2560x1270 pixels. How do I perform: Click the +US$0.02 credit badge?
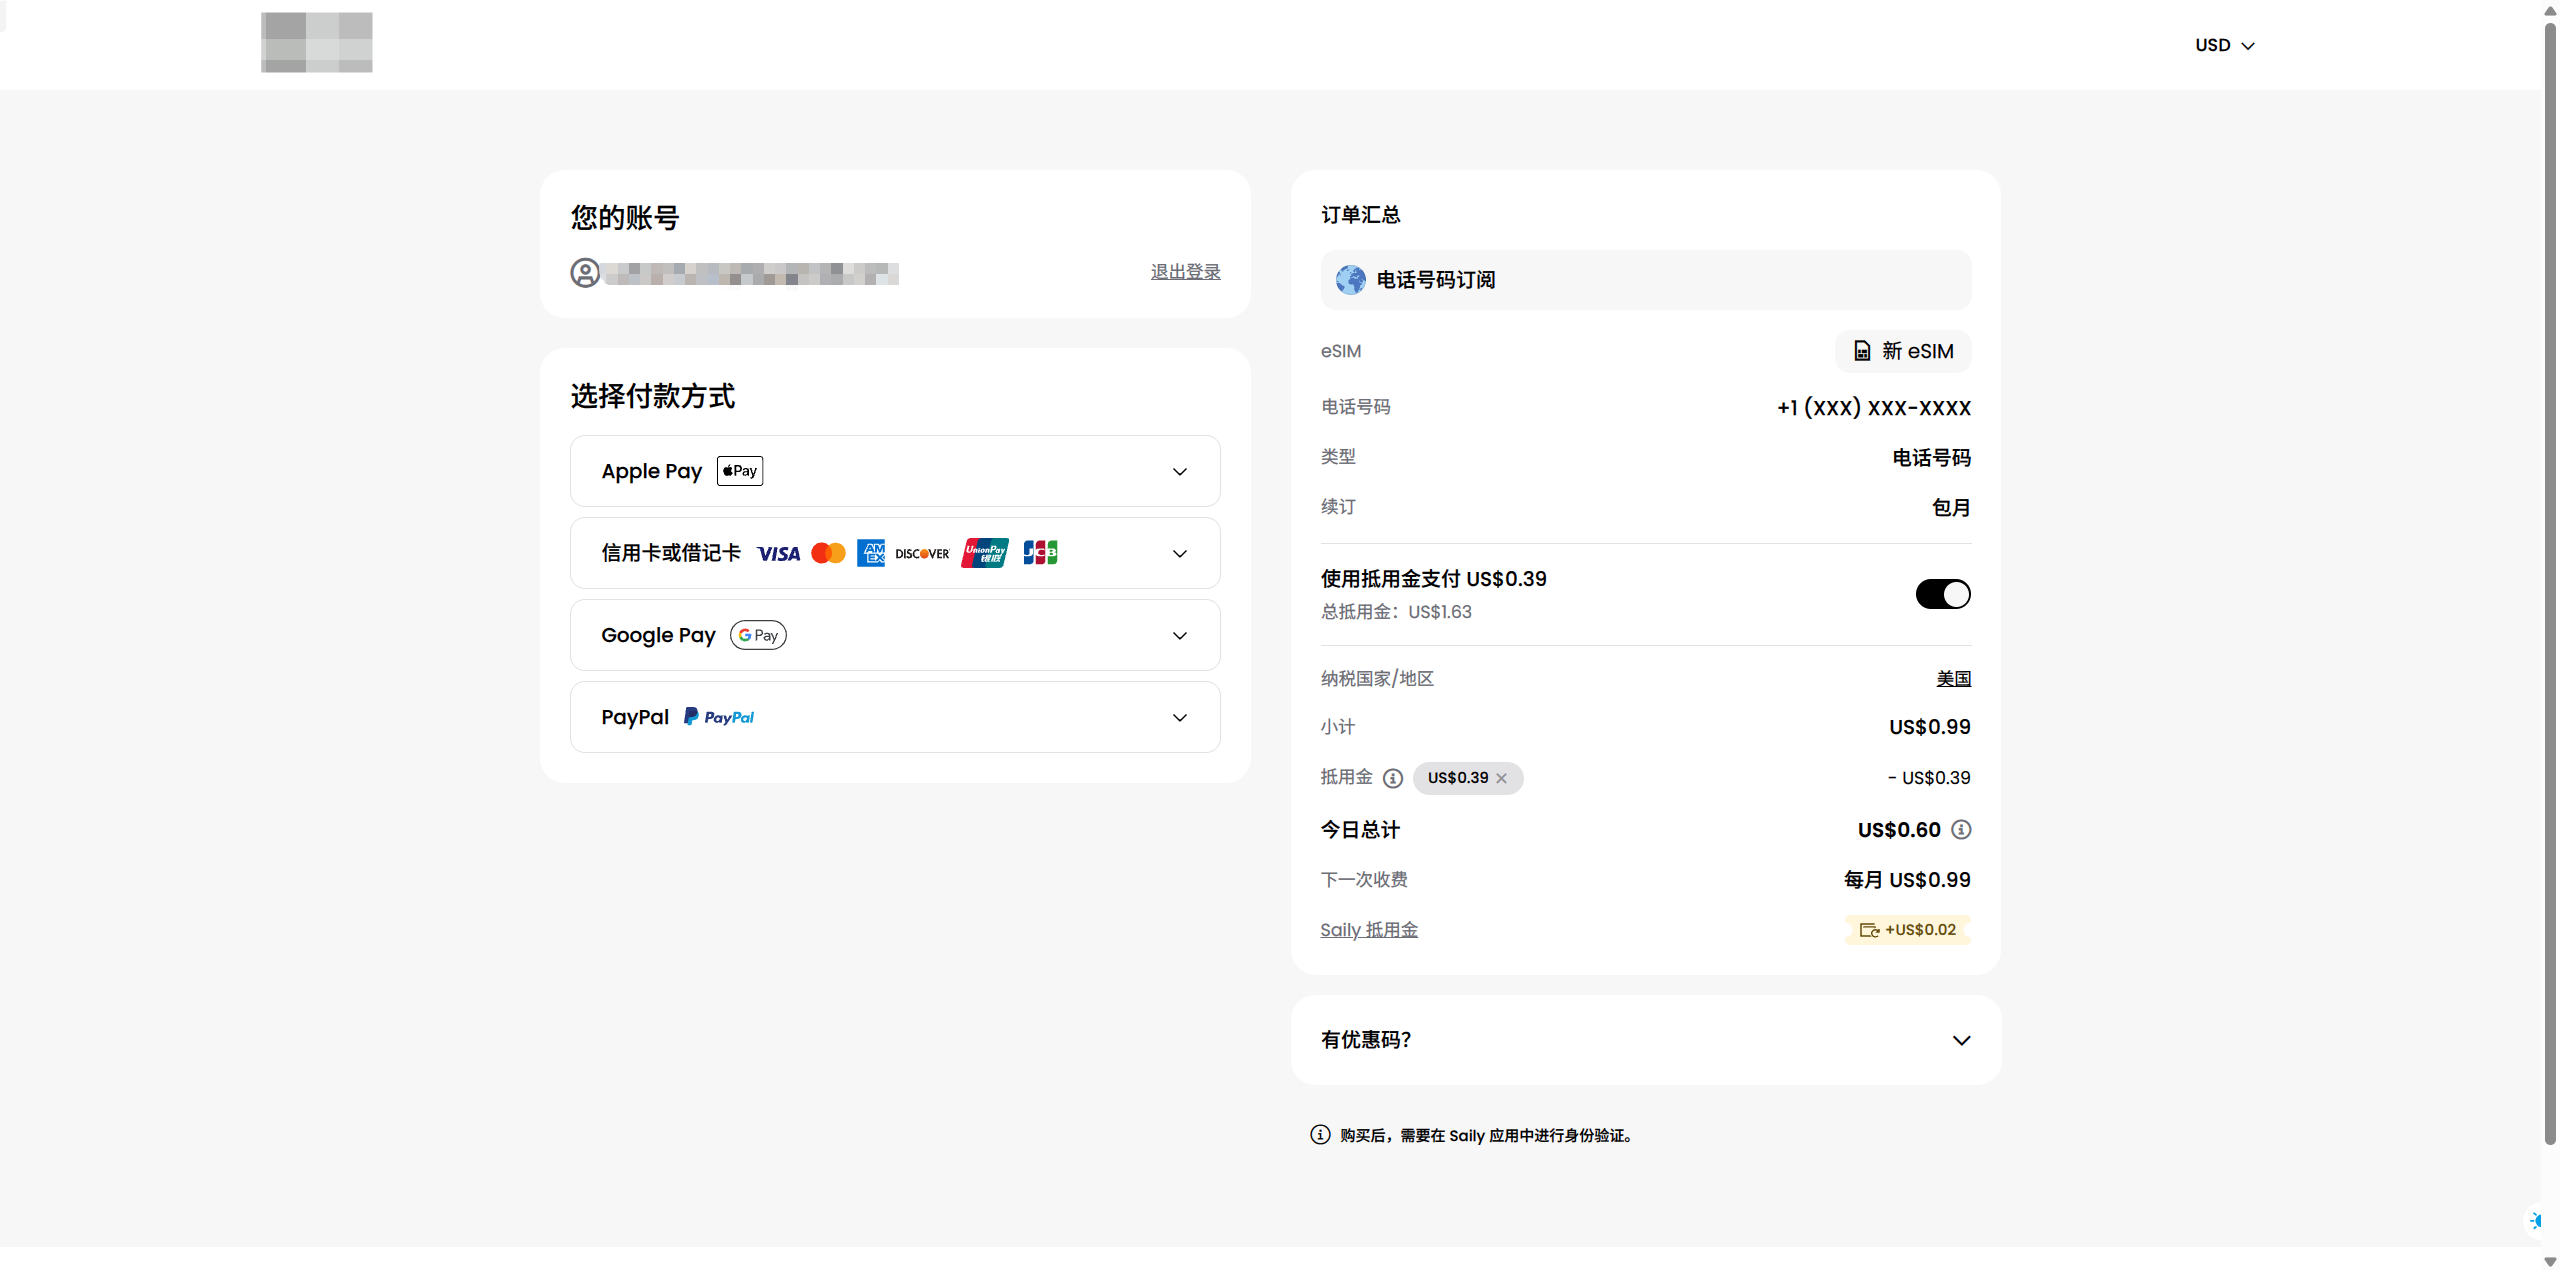pos(1907,930)
